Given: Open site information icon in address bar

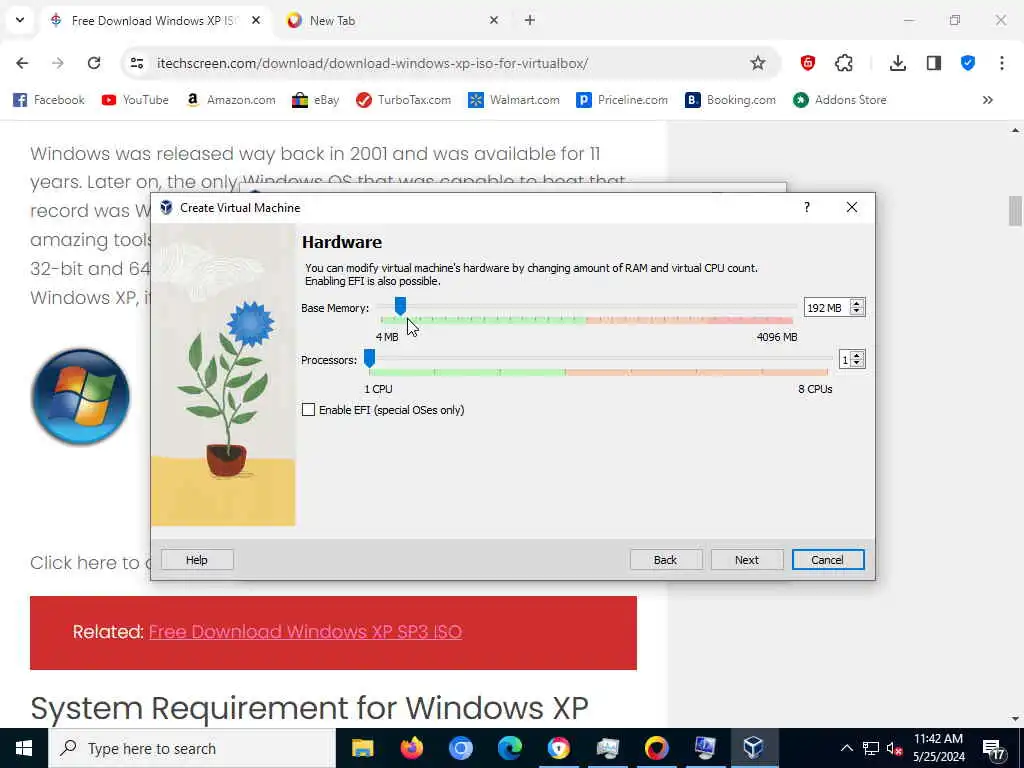Looking at the screenshot, I should [136, 63].
